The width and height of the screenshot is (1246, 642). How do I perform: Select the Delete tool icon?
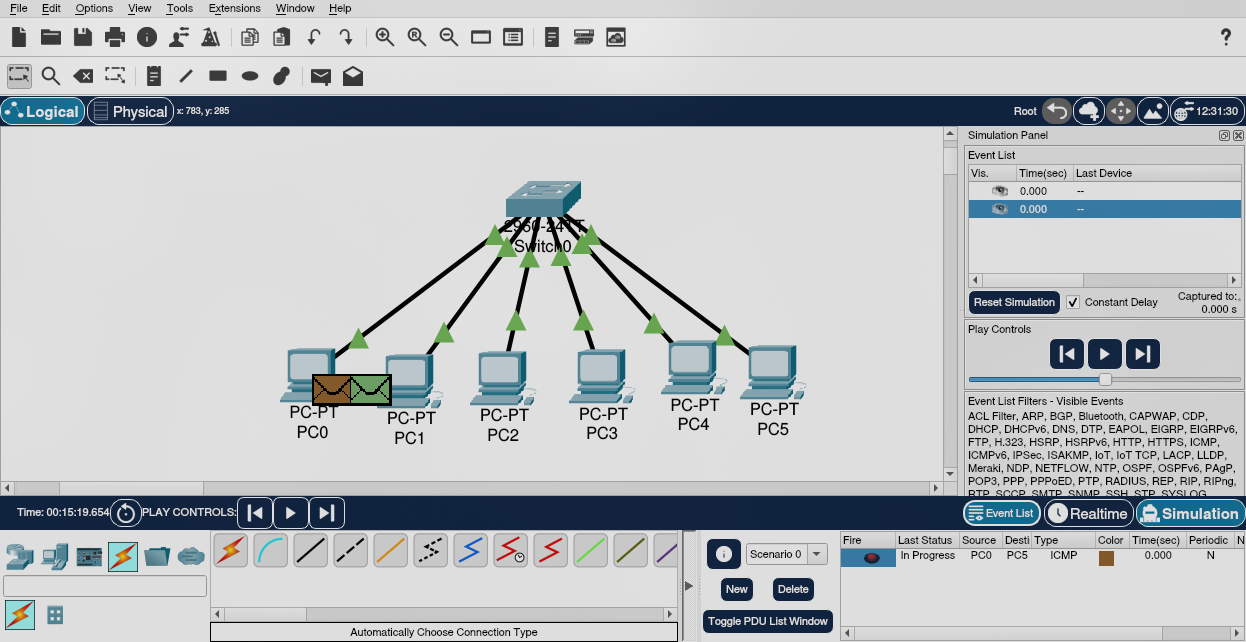pos(83,76)
